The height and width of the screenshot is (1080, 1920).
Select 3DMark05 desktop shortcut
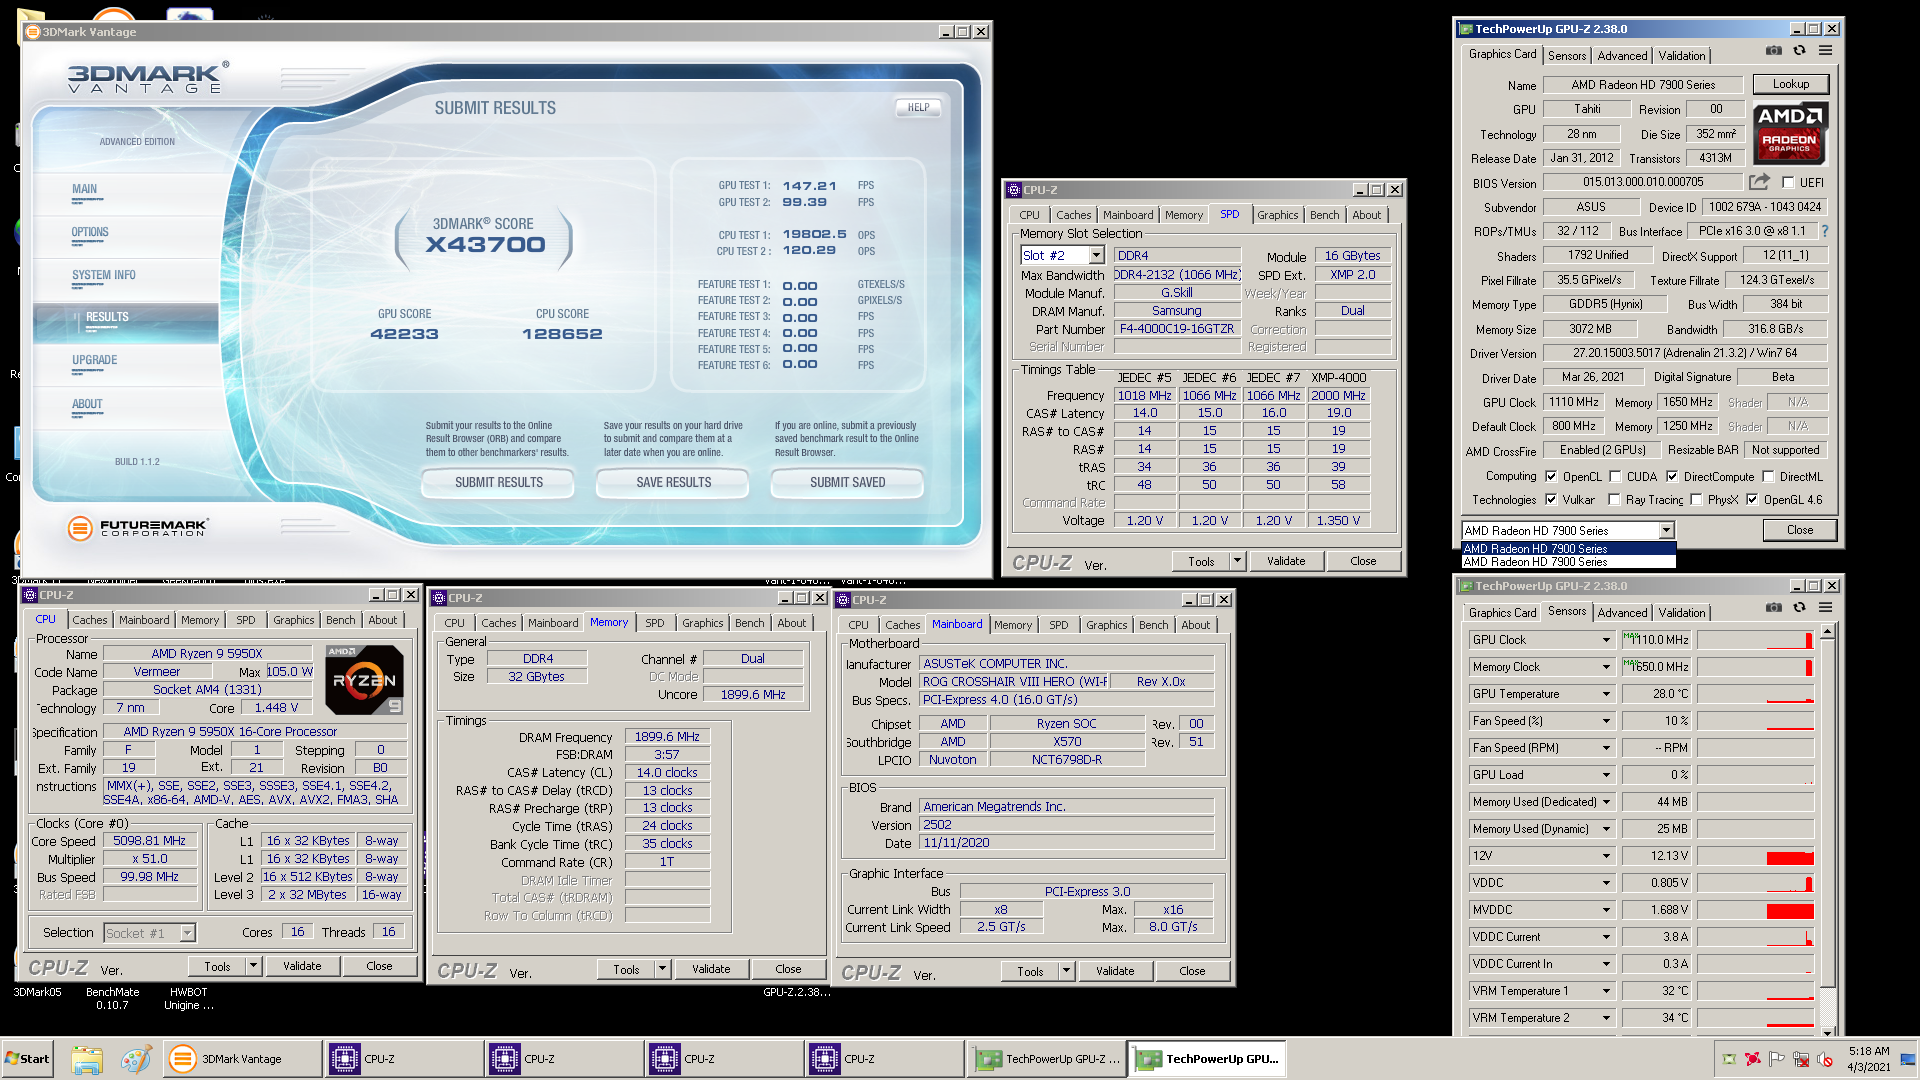(37, 993)
